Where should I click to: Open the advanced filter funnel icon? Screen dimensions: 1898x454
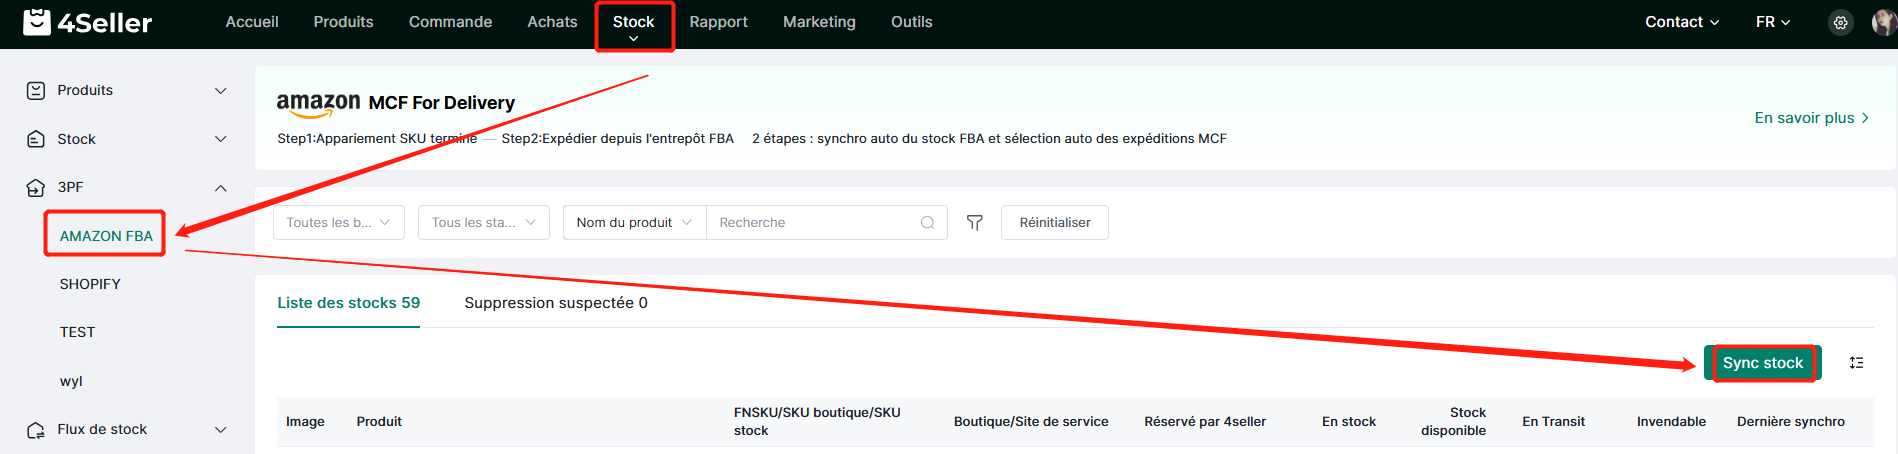pos(975,223)
